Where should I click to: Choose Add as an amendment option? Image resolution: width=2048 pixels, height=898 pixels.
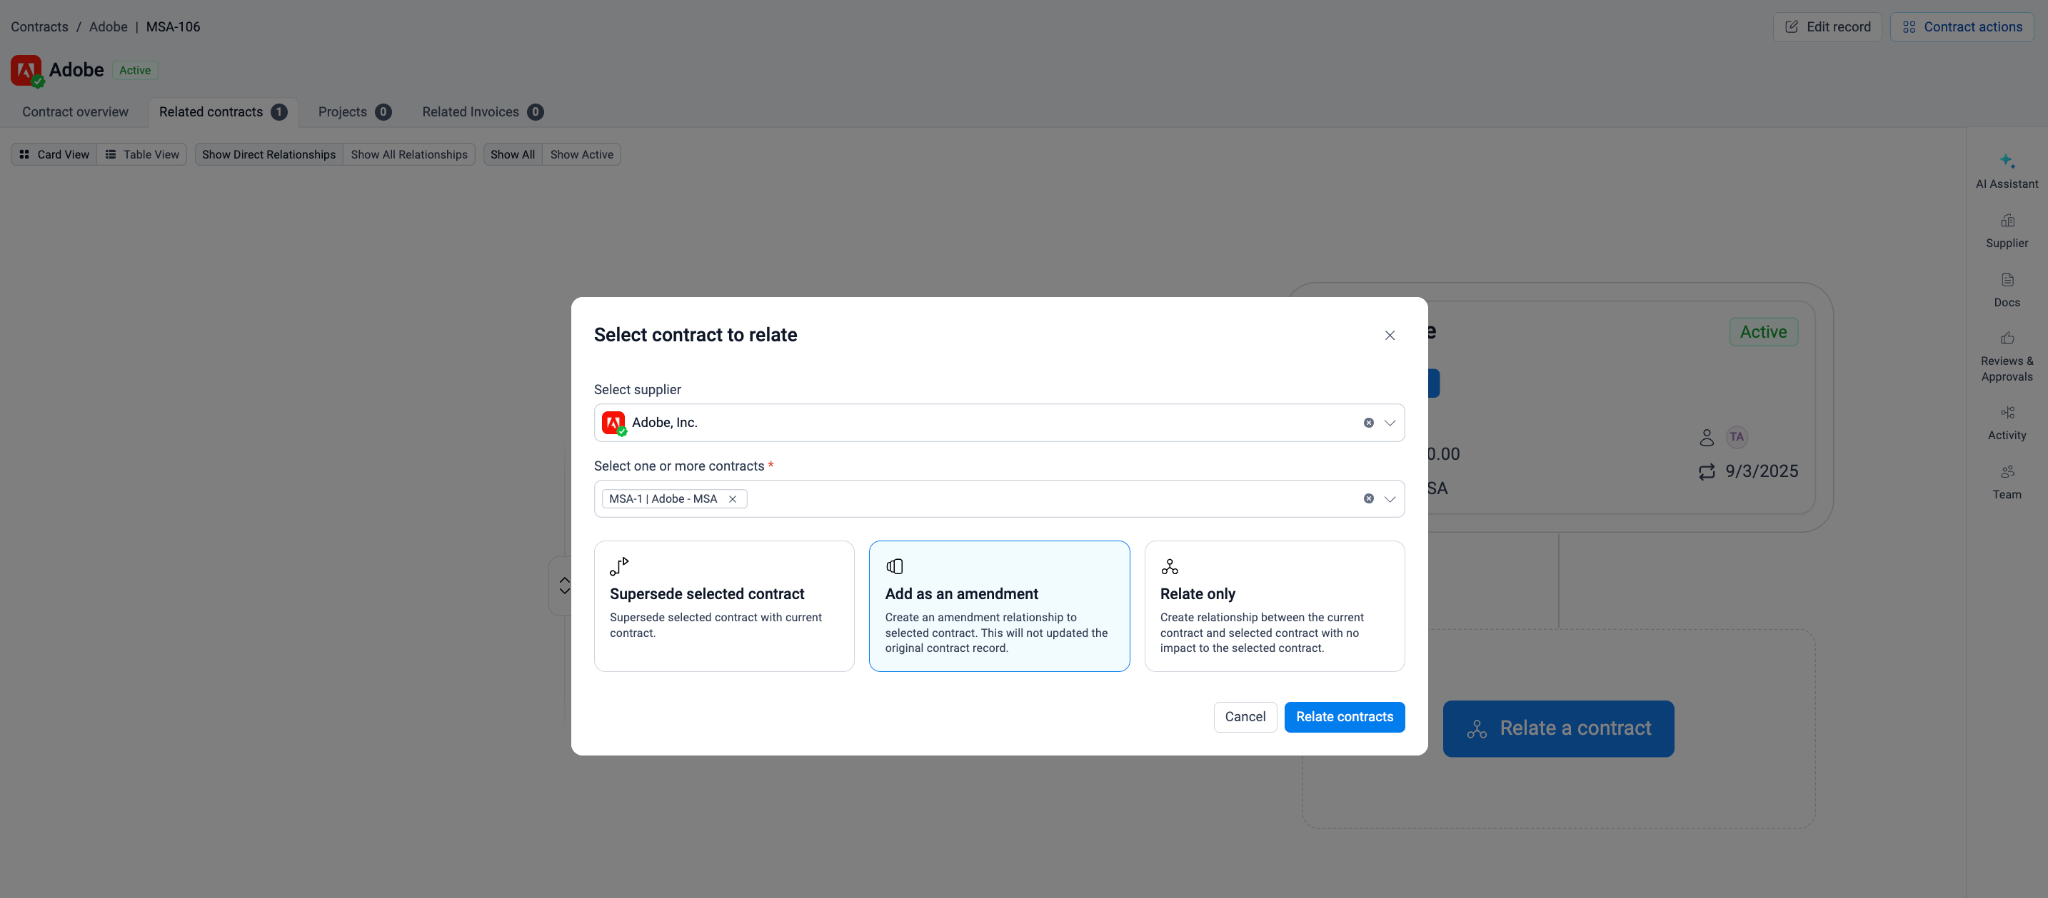[999, 606]
